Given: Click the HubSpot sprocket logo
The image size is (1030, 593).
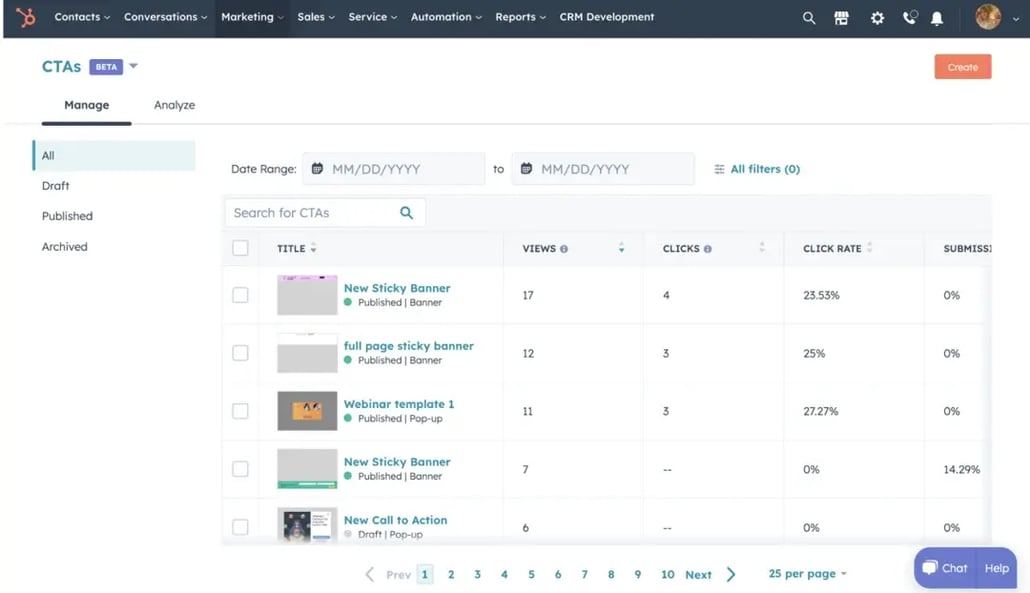Looking at the screenshot, I should coord(25,17).
